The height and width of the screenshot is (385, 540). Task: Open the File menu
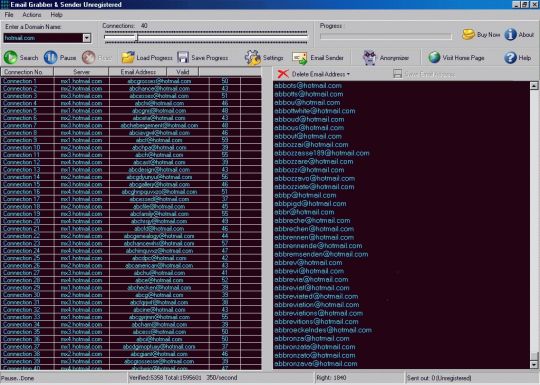pos(9,15)
